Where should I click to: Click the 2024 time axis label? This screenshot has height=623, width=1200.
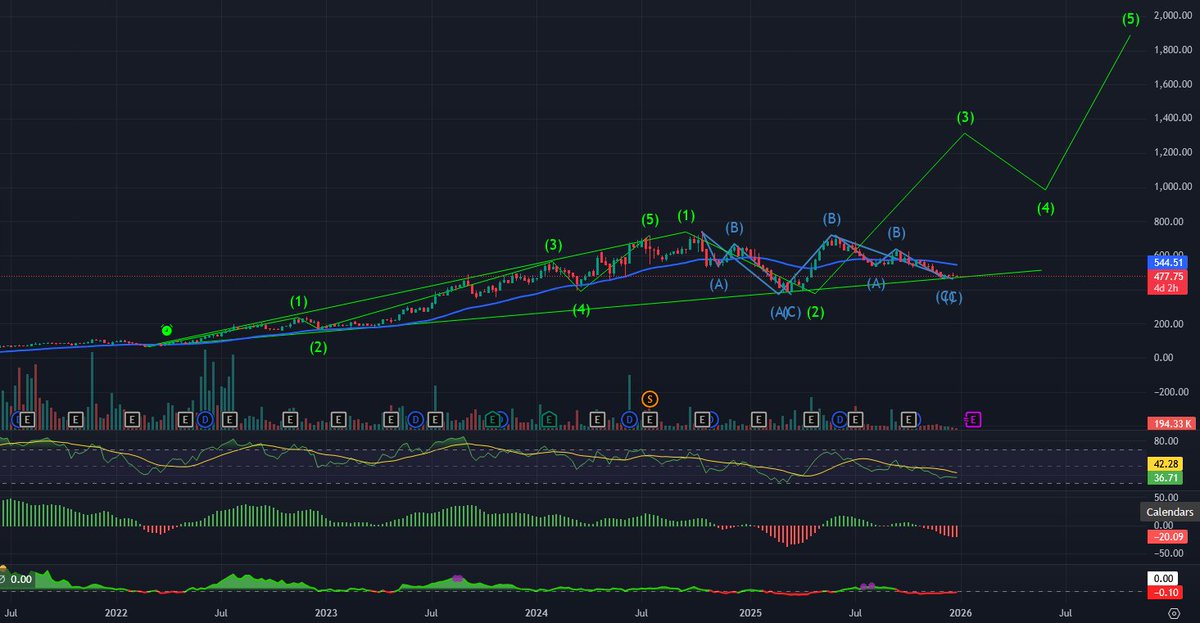(537, 611)
